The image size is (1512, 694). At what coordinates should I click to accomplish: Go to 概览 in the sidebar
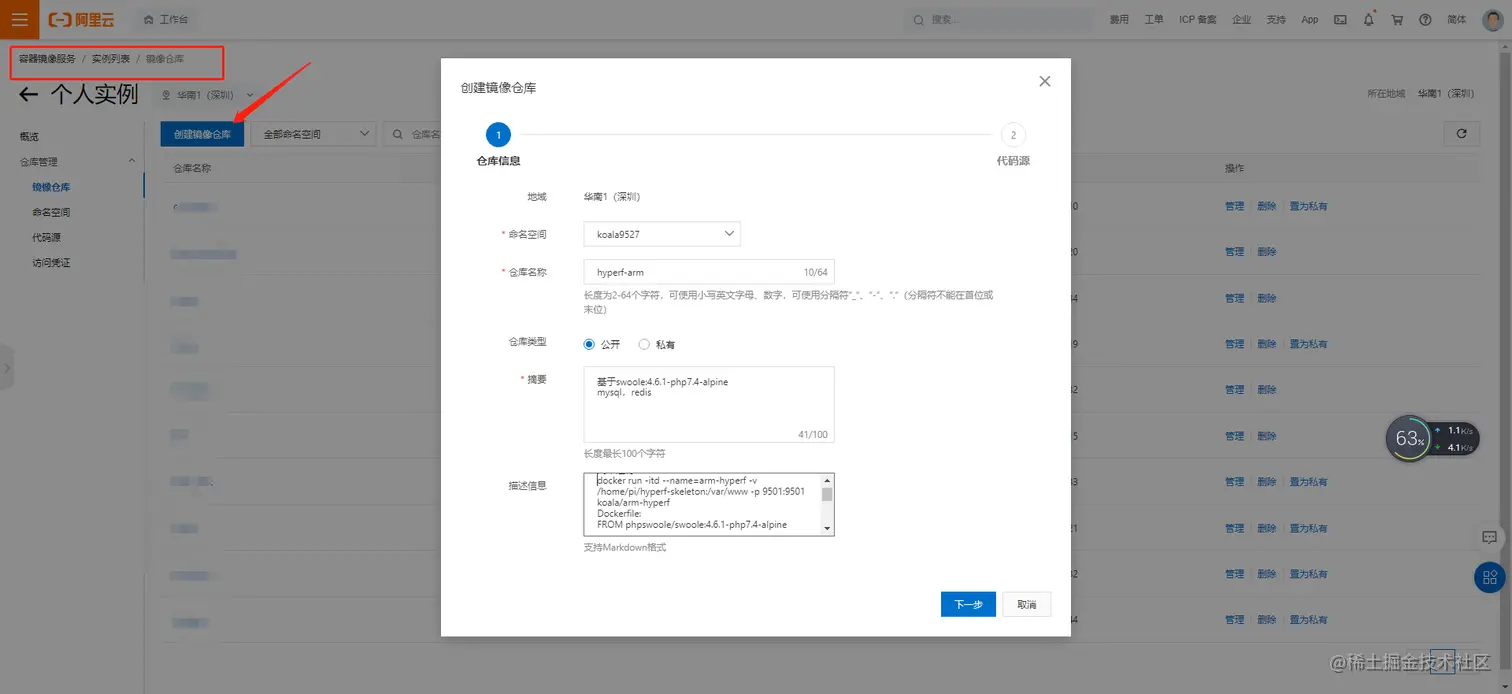click(x=30, y=136)
